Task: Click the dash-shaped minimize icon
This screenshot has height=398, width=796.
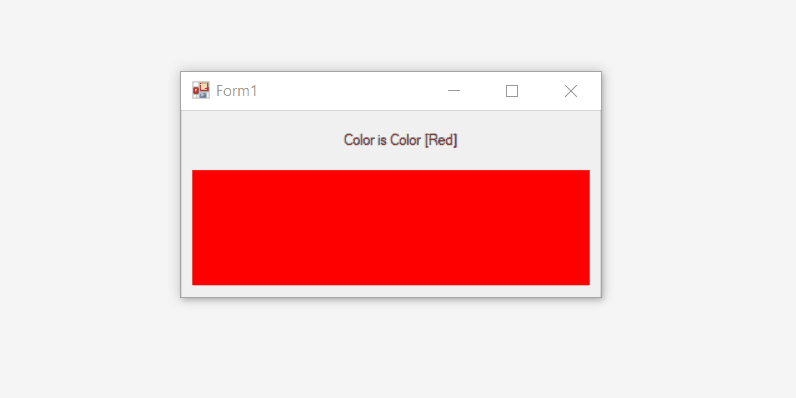Action: 454,91
